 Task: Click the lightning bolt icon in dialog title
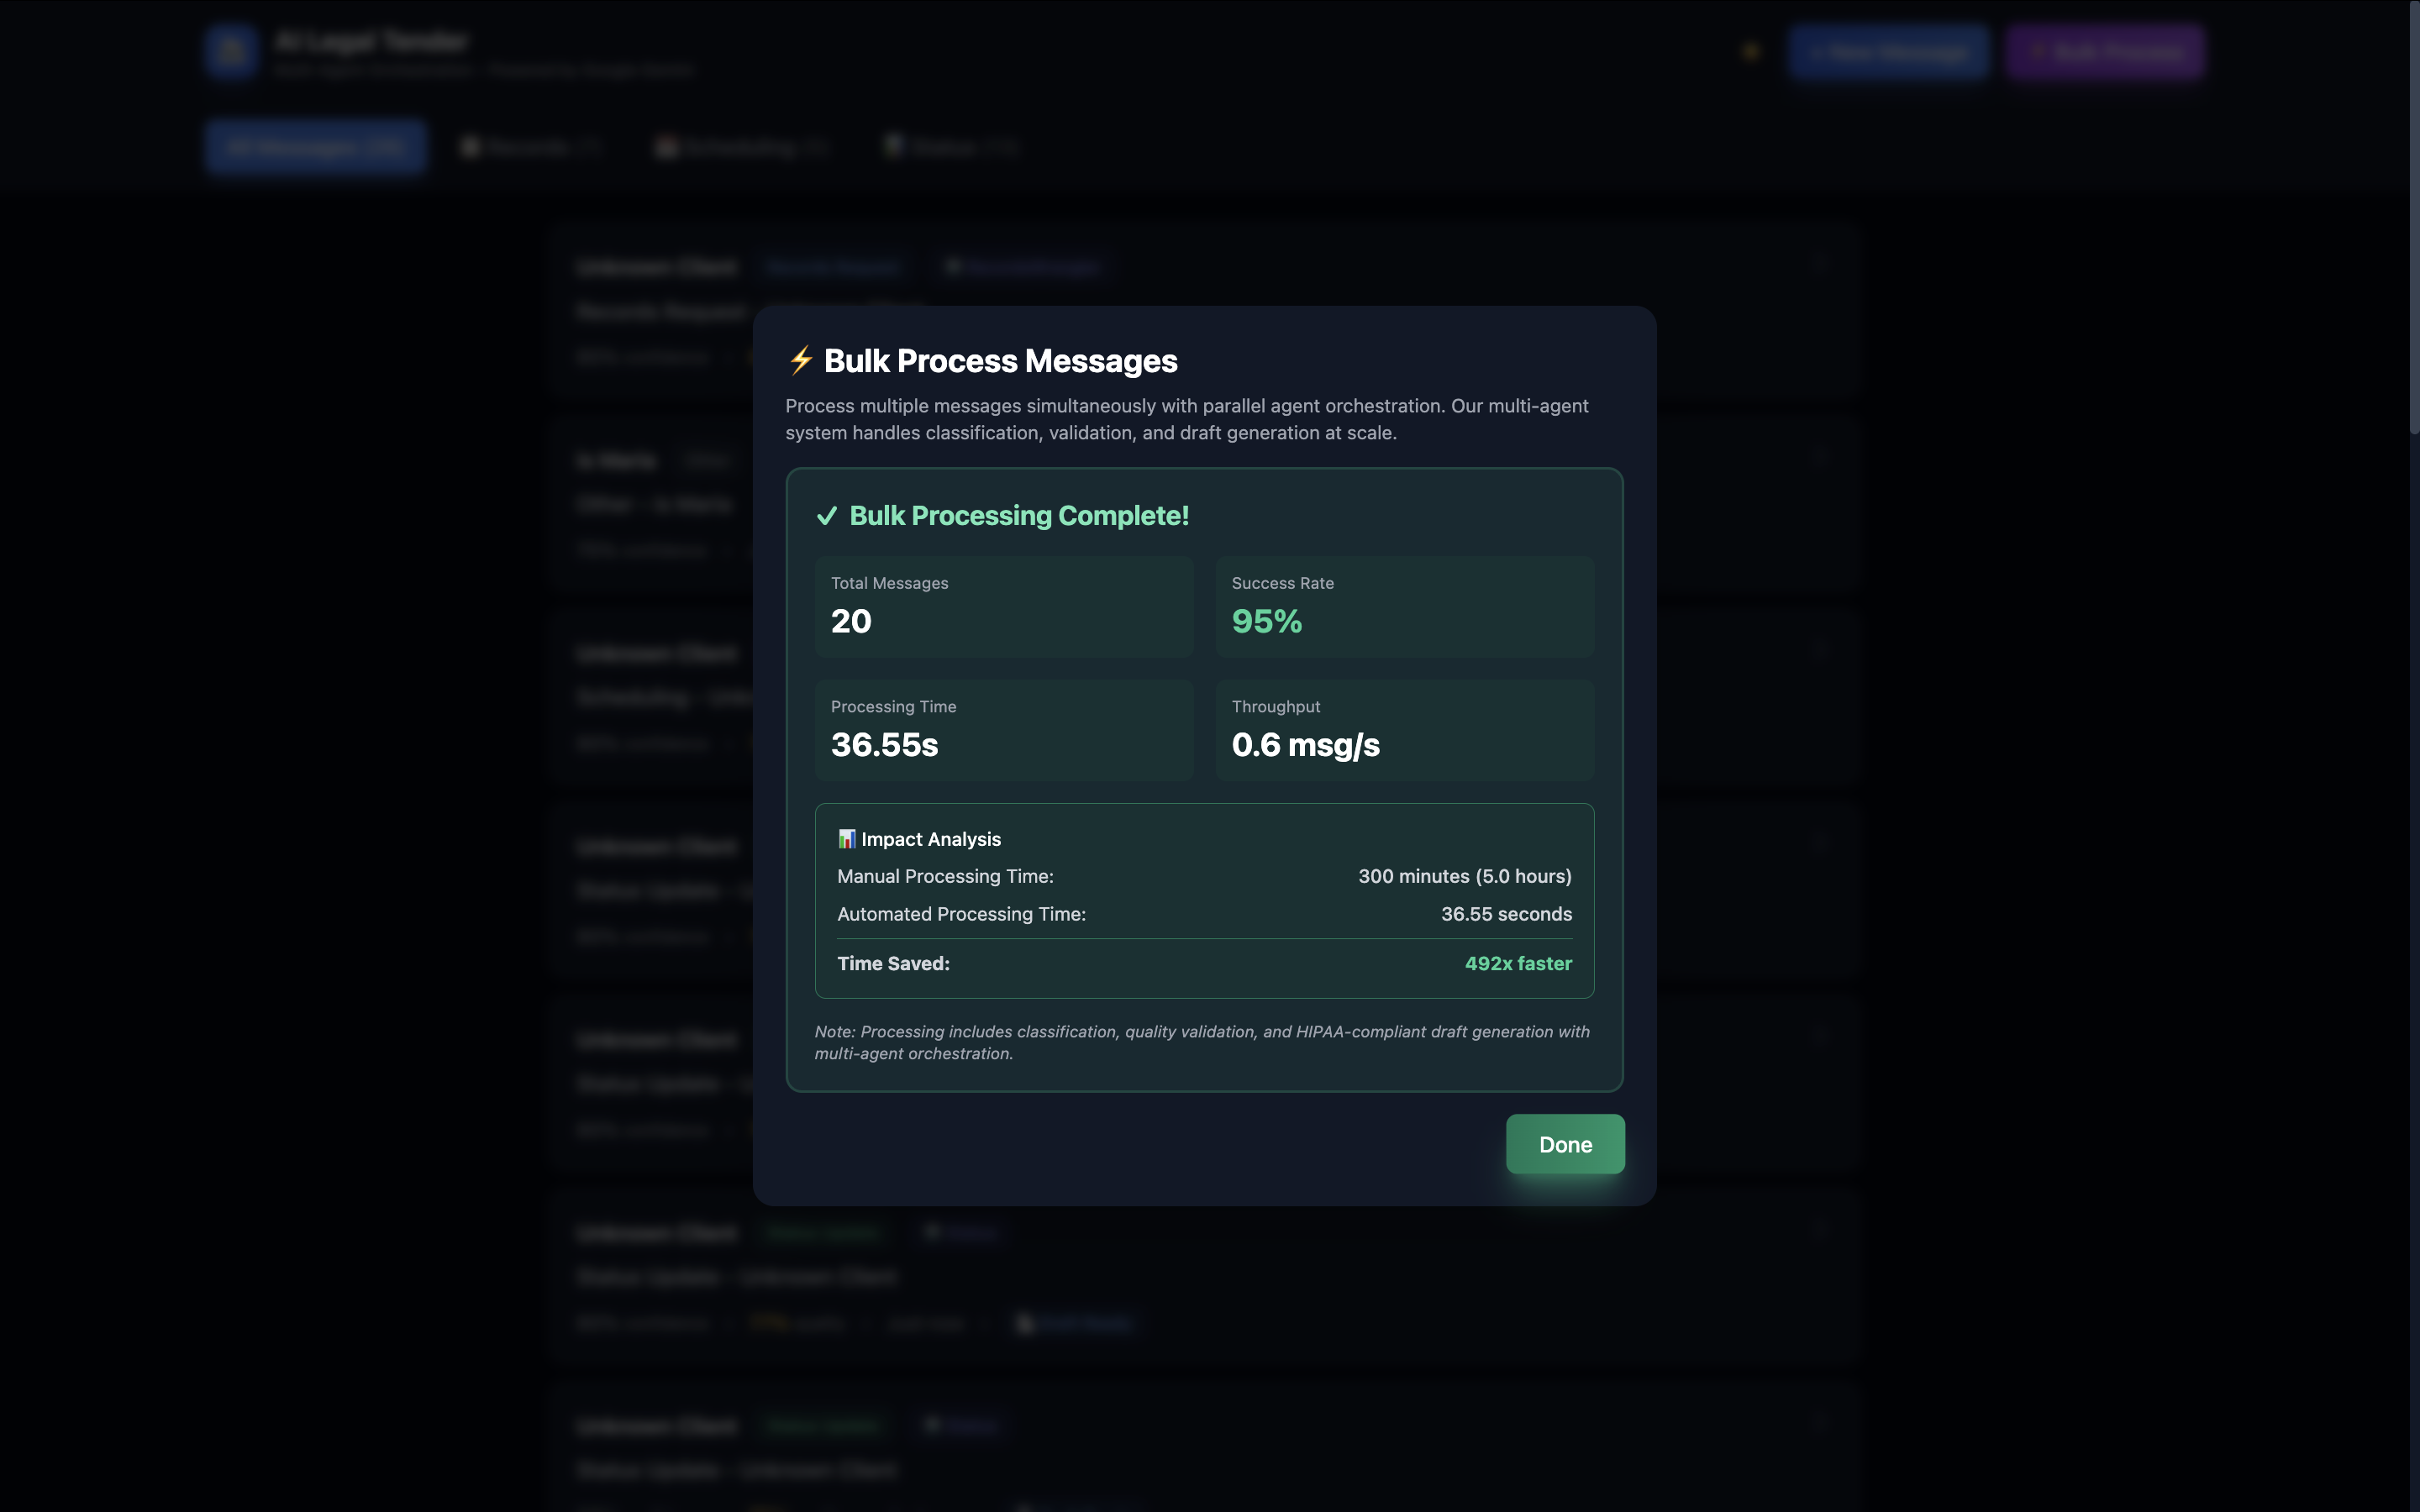coord(800,360)
